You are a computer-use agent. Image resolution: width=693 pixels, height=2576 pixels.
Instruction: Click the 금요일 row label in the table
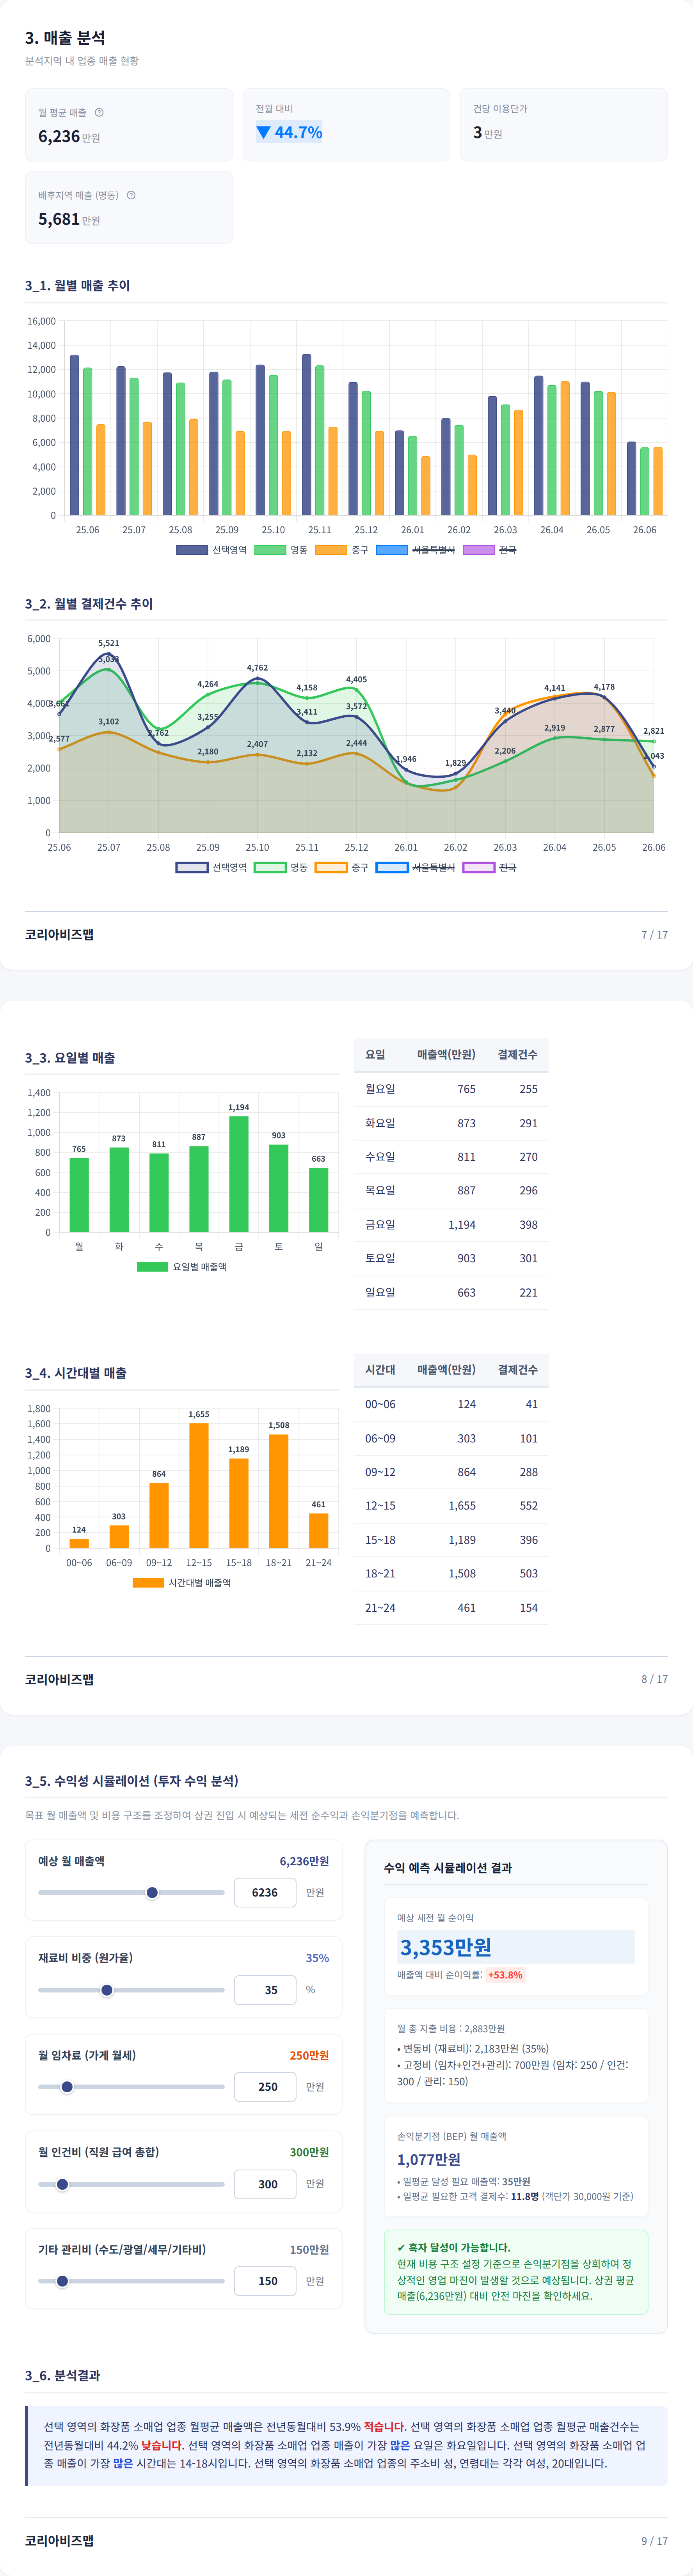coord(380,1224)
